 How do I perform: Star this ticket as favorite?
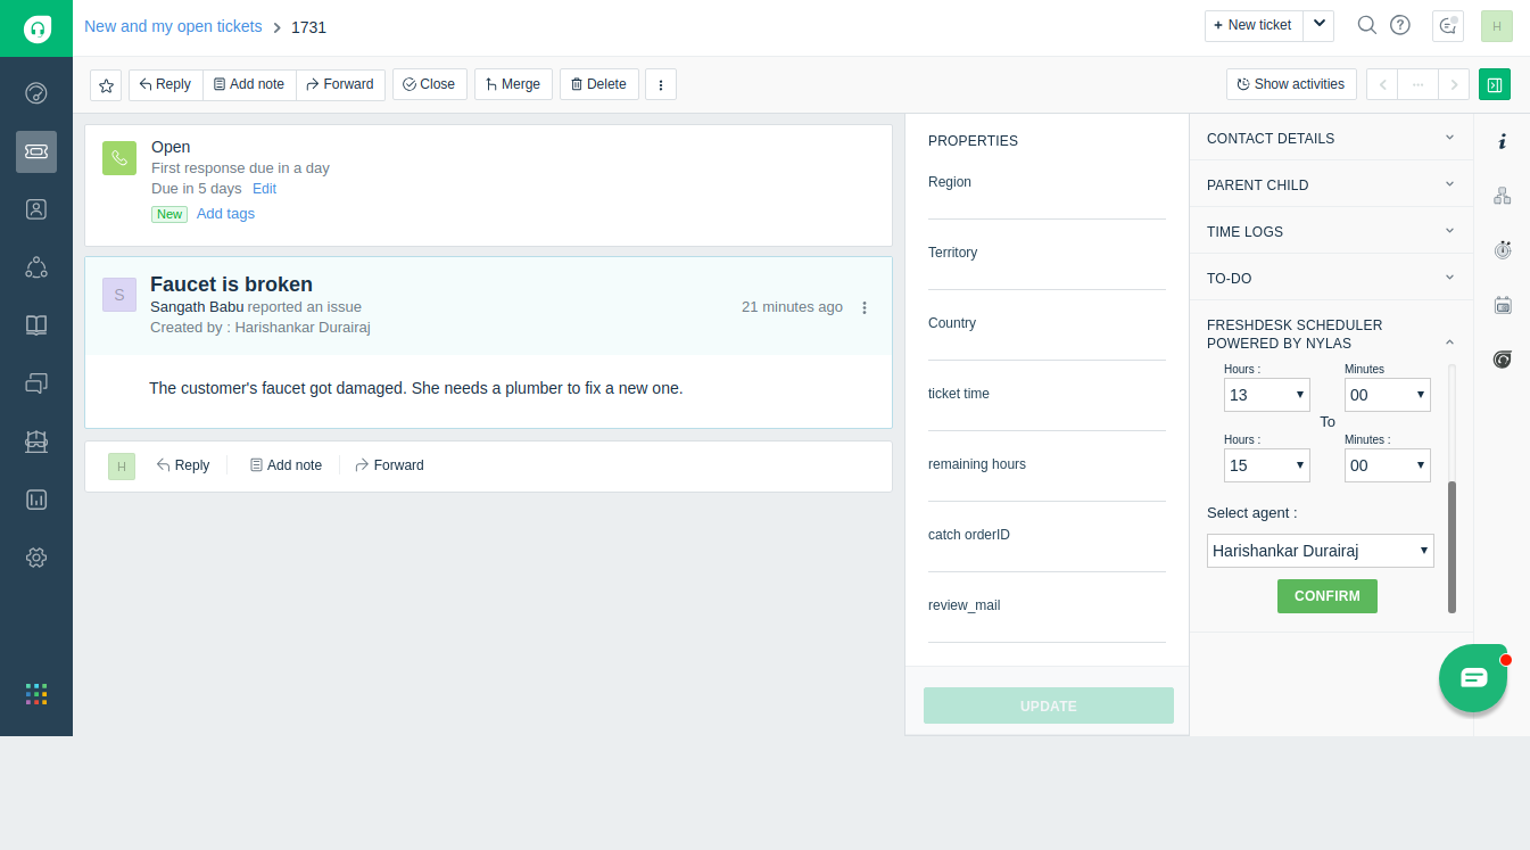(x=105, y=84)
